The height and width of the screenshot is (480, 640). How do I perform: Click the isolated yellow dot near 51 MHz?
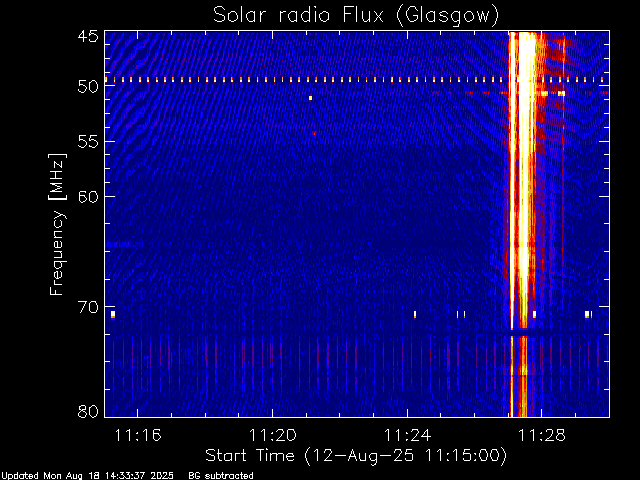[x=311, y=98]
